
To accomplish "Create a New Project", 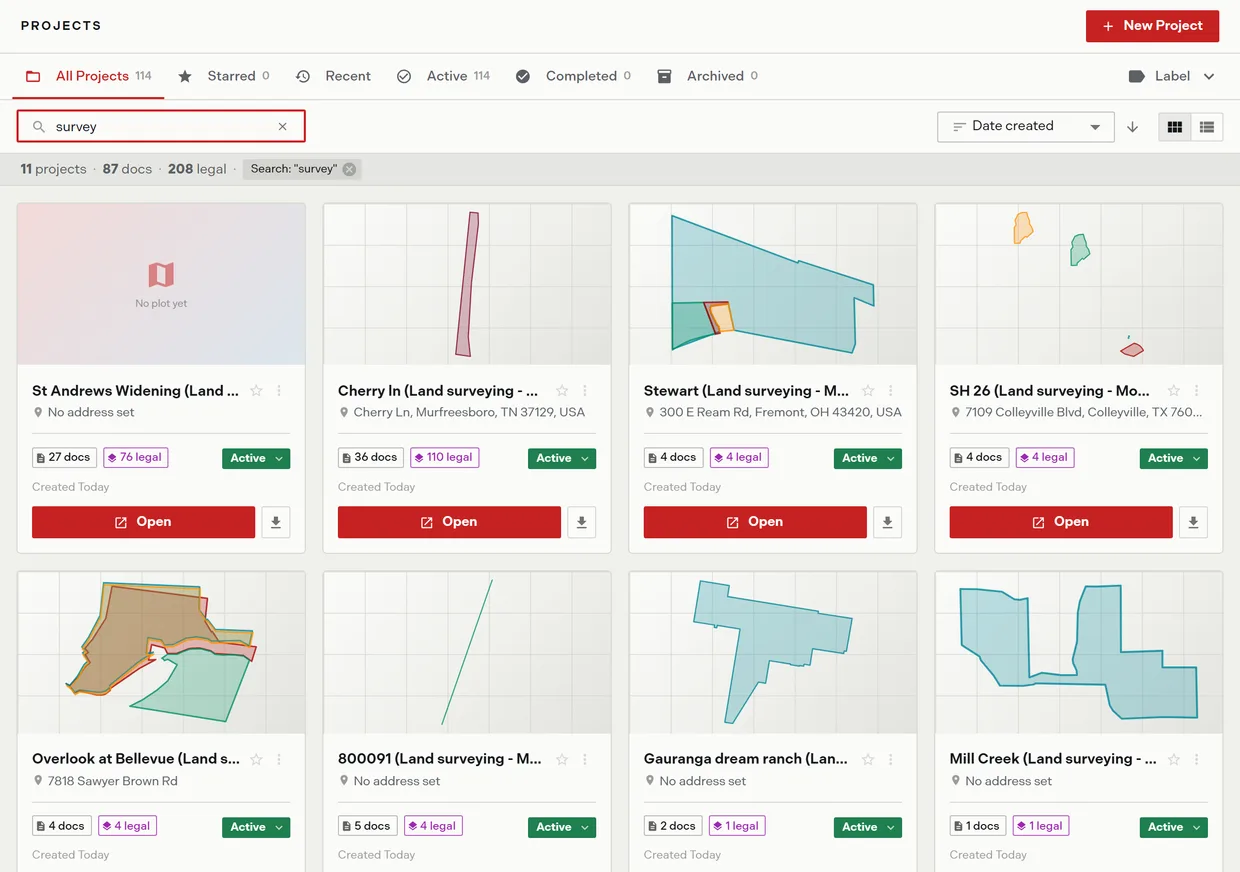I will tap(1152, 26).
